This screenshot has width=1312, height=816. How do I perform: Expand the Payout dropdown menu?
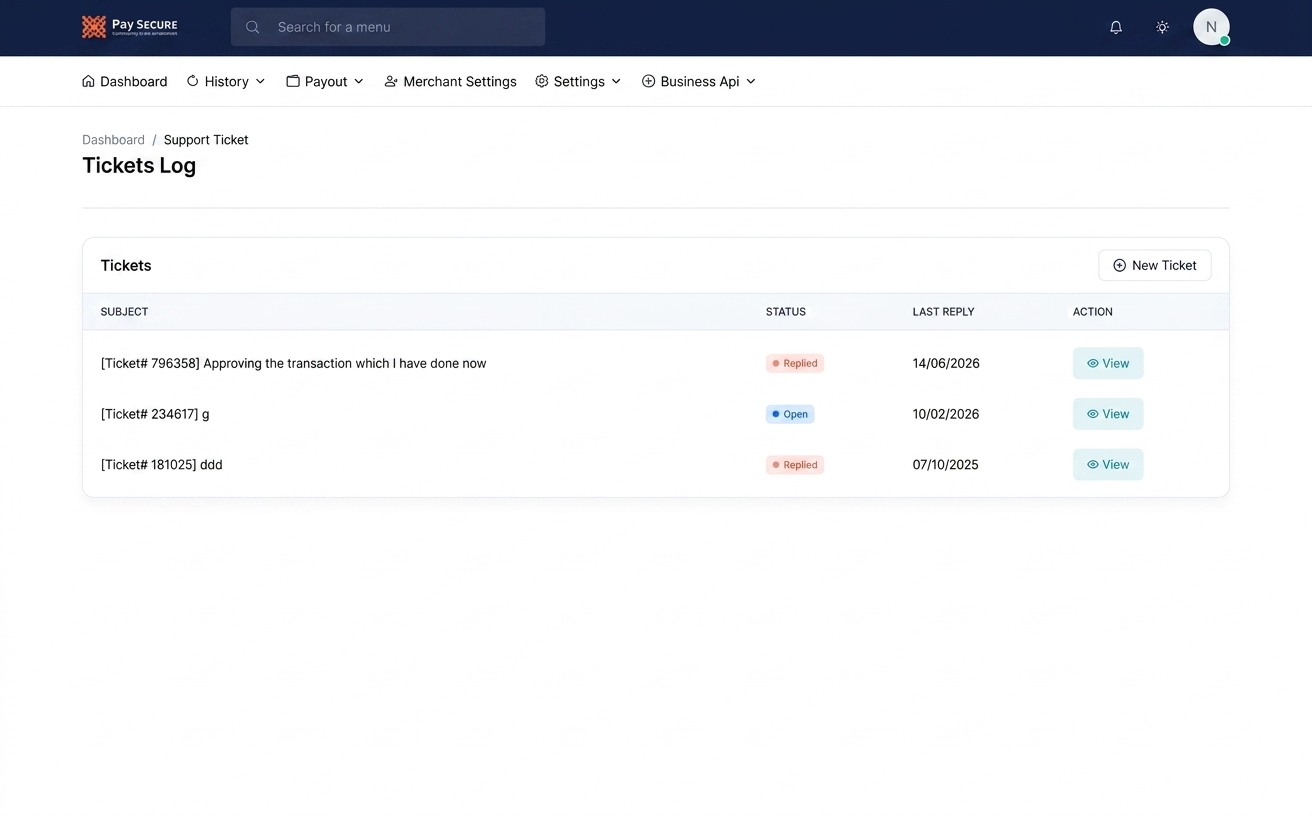[x=325, y=81]
